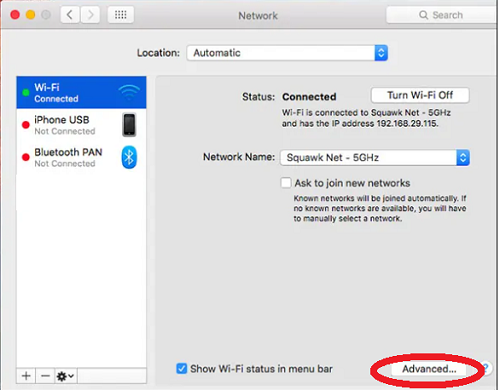Viewport: 500px width, 390px height.
Task: Click the Wi-Fi signal icon in sidebar
Action: point(129,92)
